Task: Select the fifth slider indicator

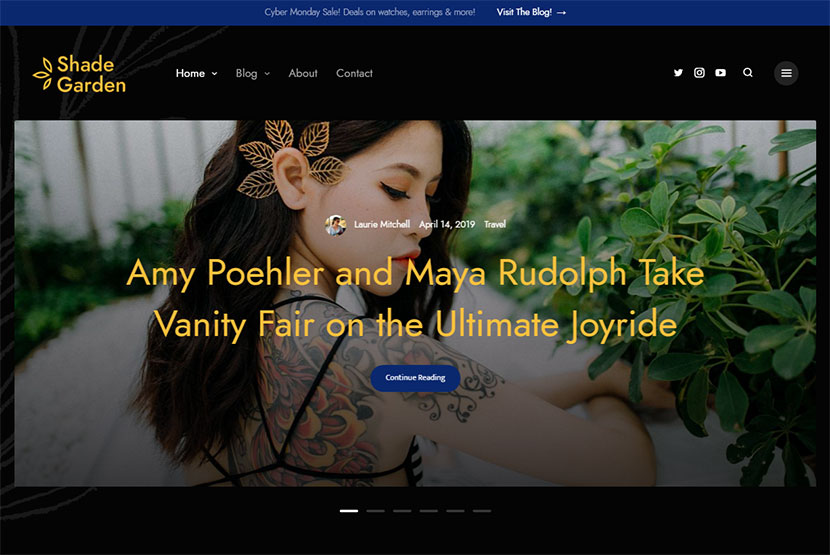Action: 455,511
